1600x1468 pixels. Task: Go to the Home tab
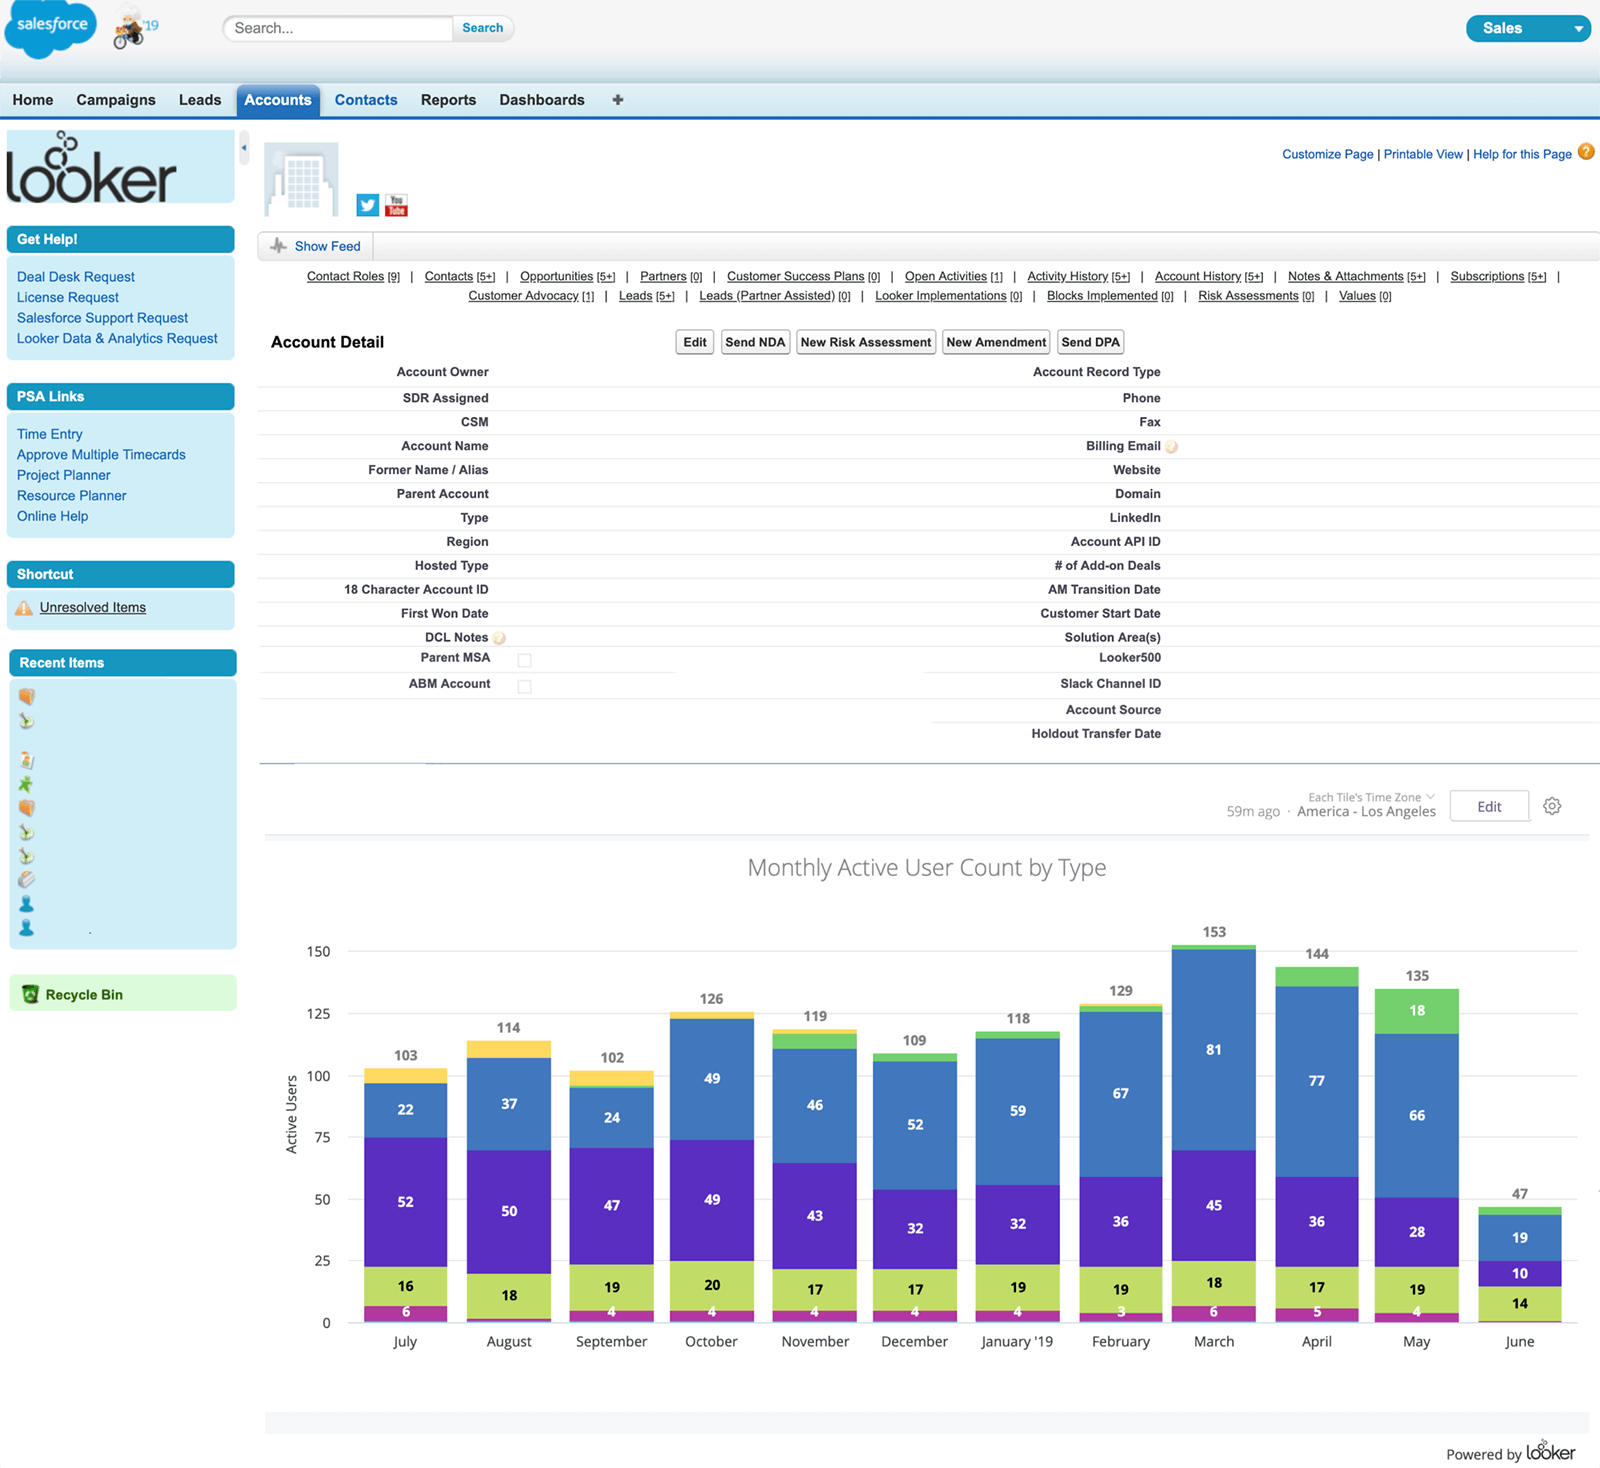coord(33,100)
